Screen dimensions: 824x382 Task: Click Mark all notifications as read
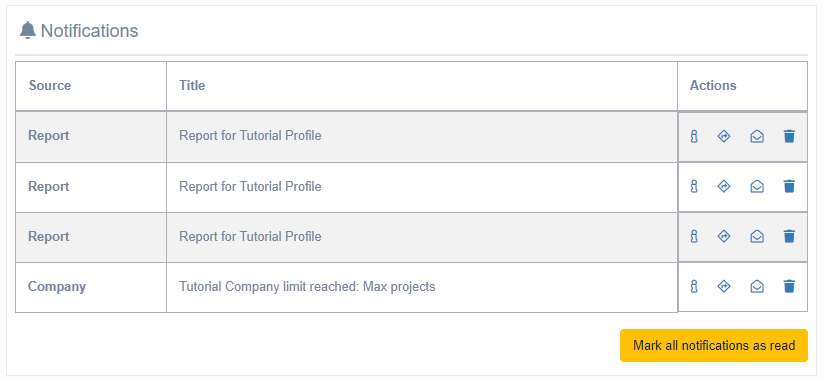point(714,346)
